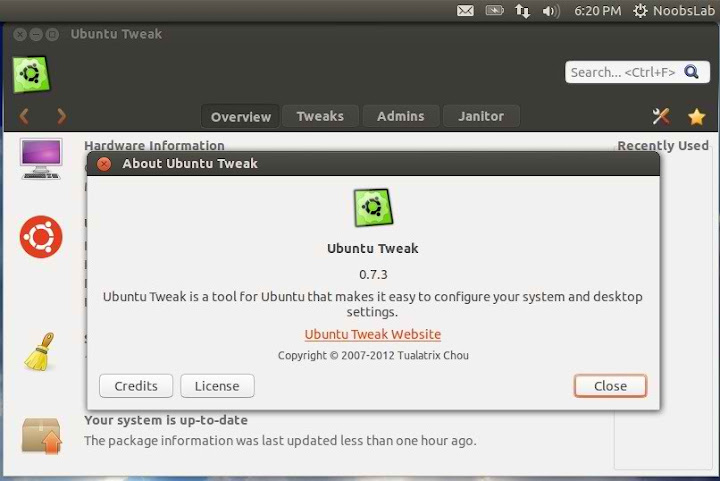Go forward with the right arrow
This screenshot has height=481, width=720.
point(61,117)
